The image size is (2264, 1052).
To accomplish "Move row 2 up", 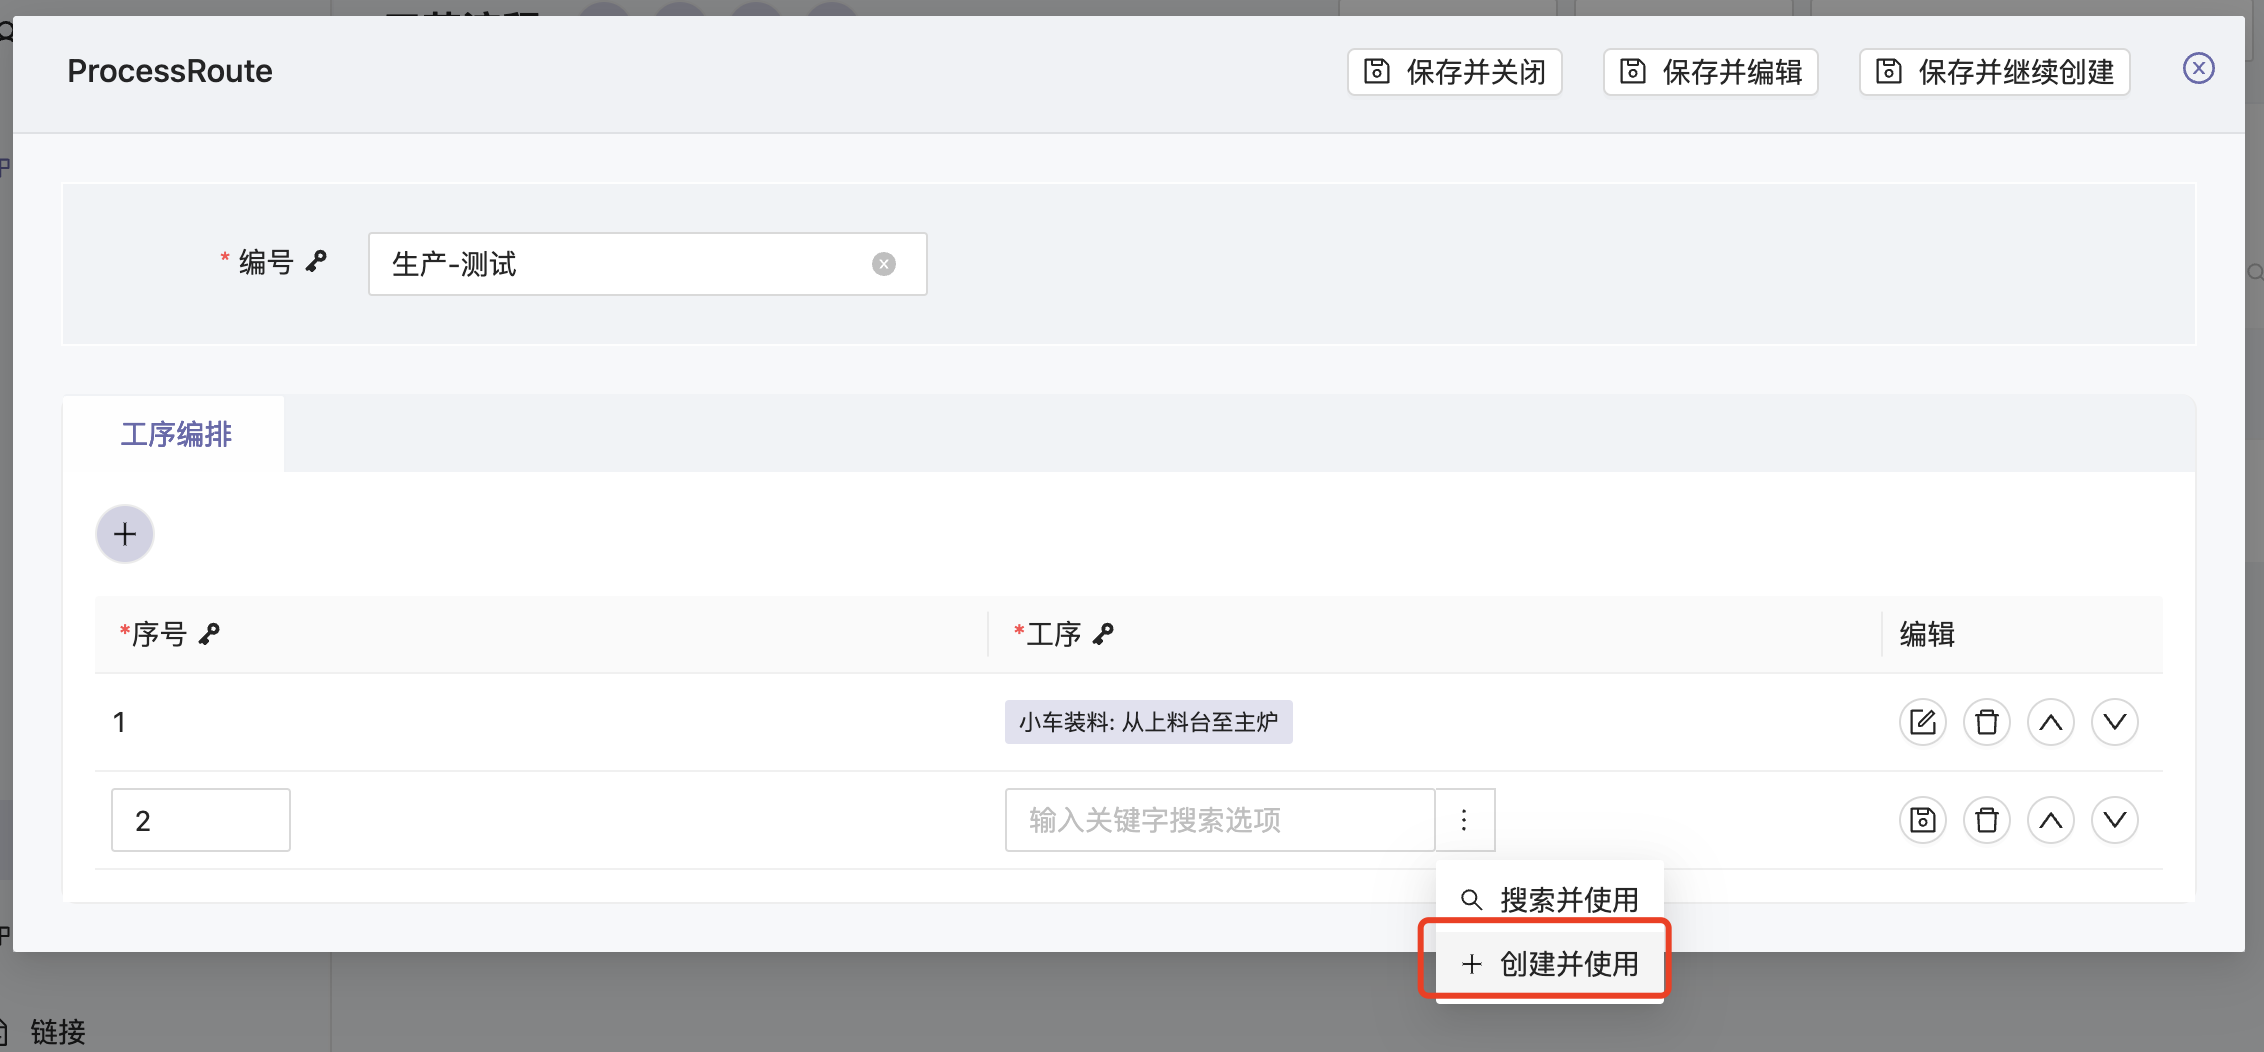I will click(2050, 820).
